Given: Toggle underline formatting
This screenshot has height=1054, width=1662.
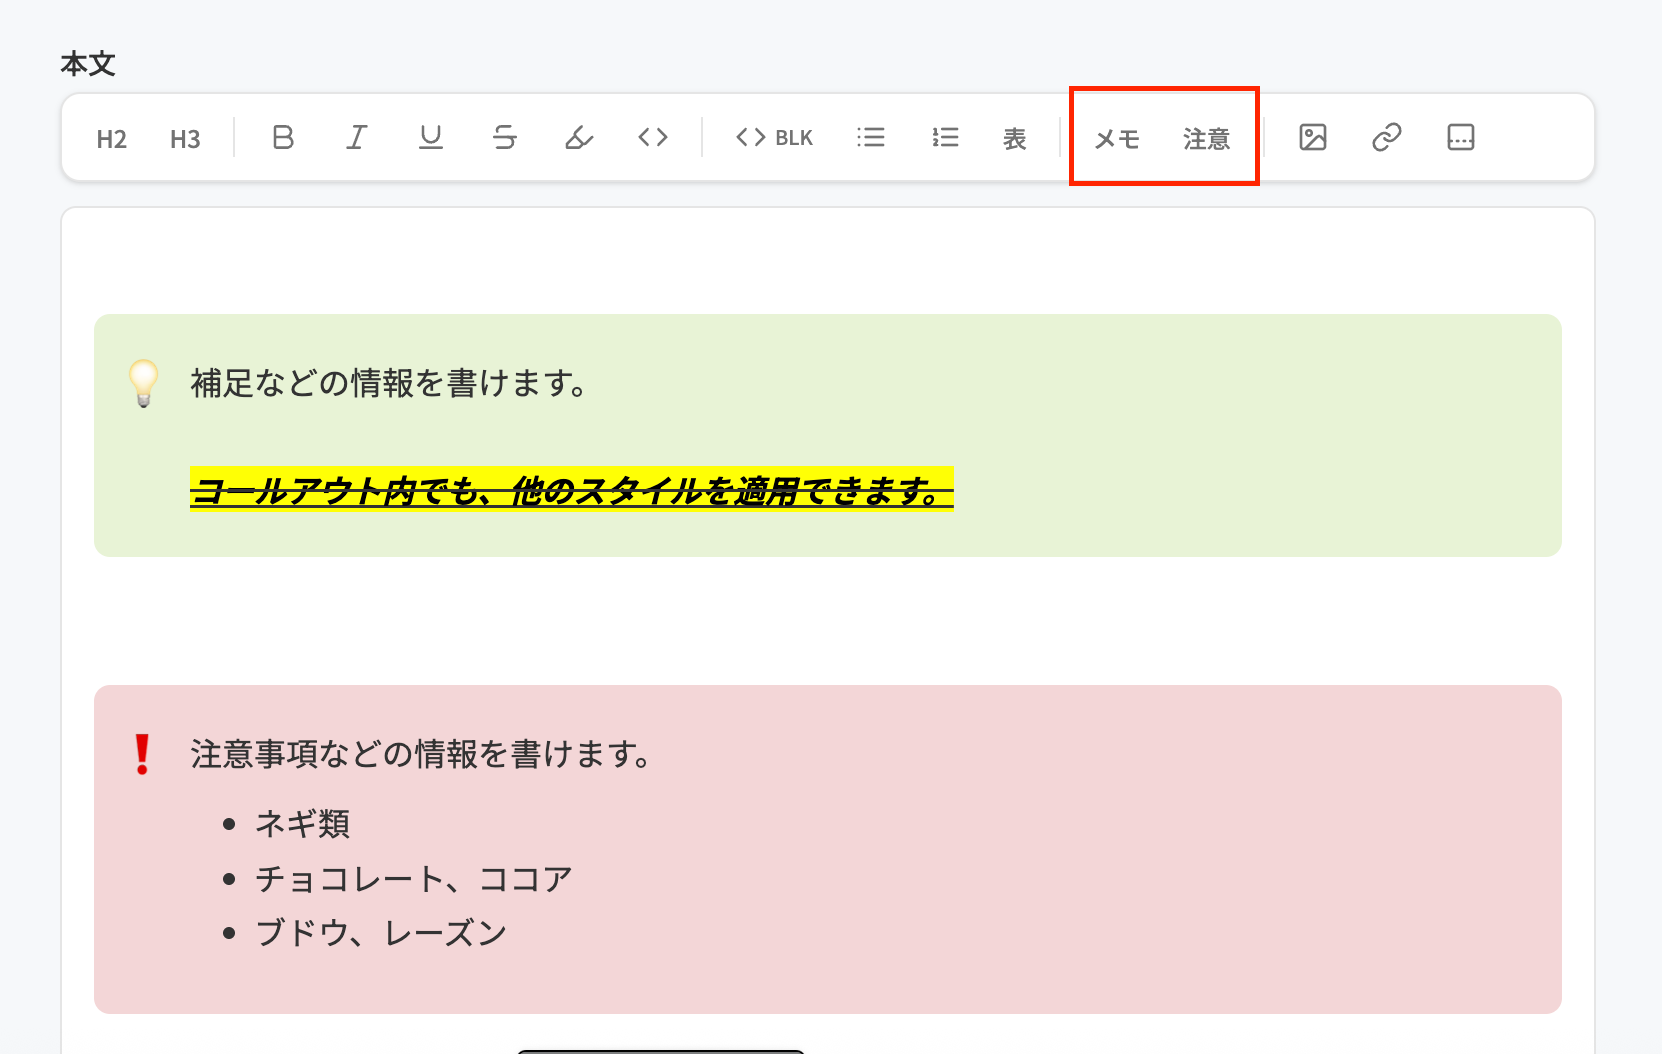Looking at the screenshot, I should click(x=431, y=137).
